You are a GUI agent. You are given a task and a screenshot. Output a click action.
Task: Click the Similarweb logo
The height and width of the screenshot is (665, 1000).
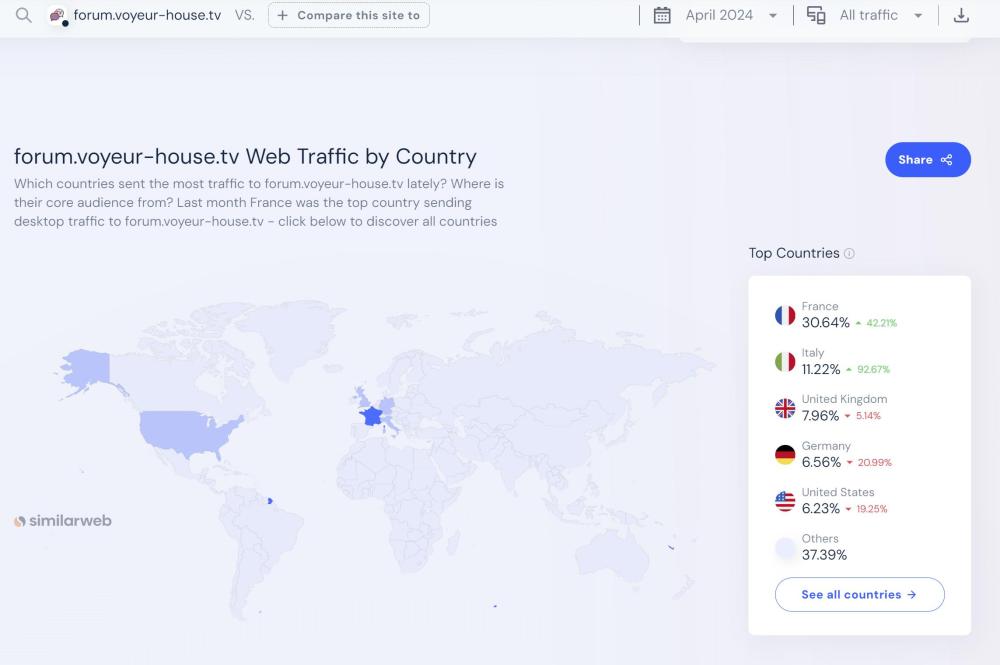(63, 521)
